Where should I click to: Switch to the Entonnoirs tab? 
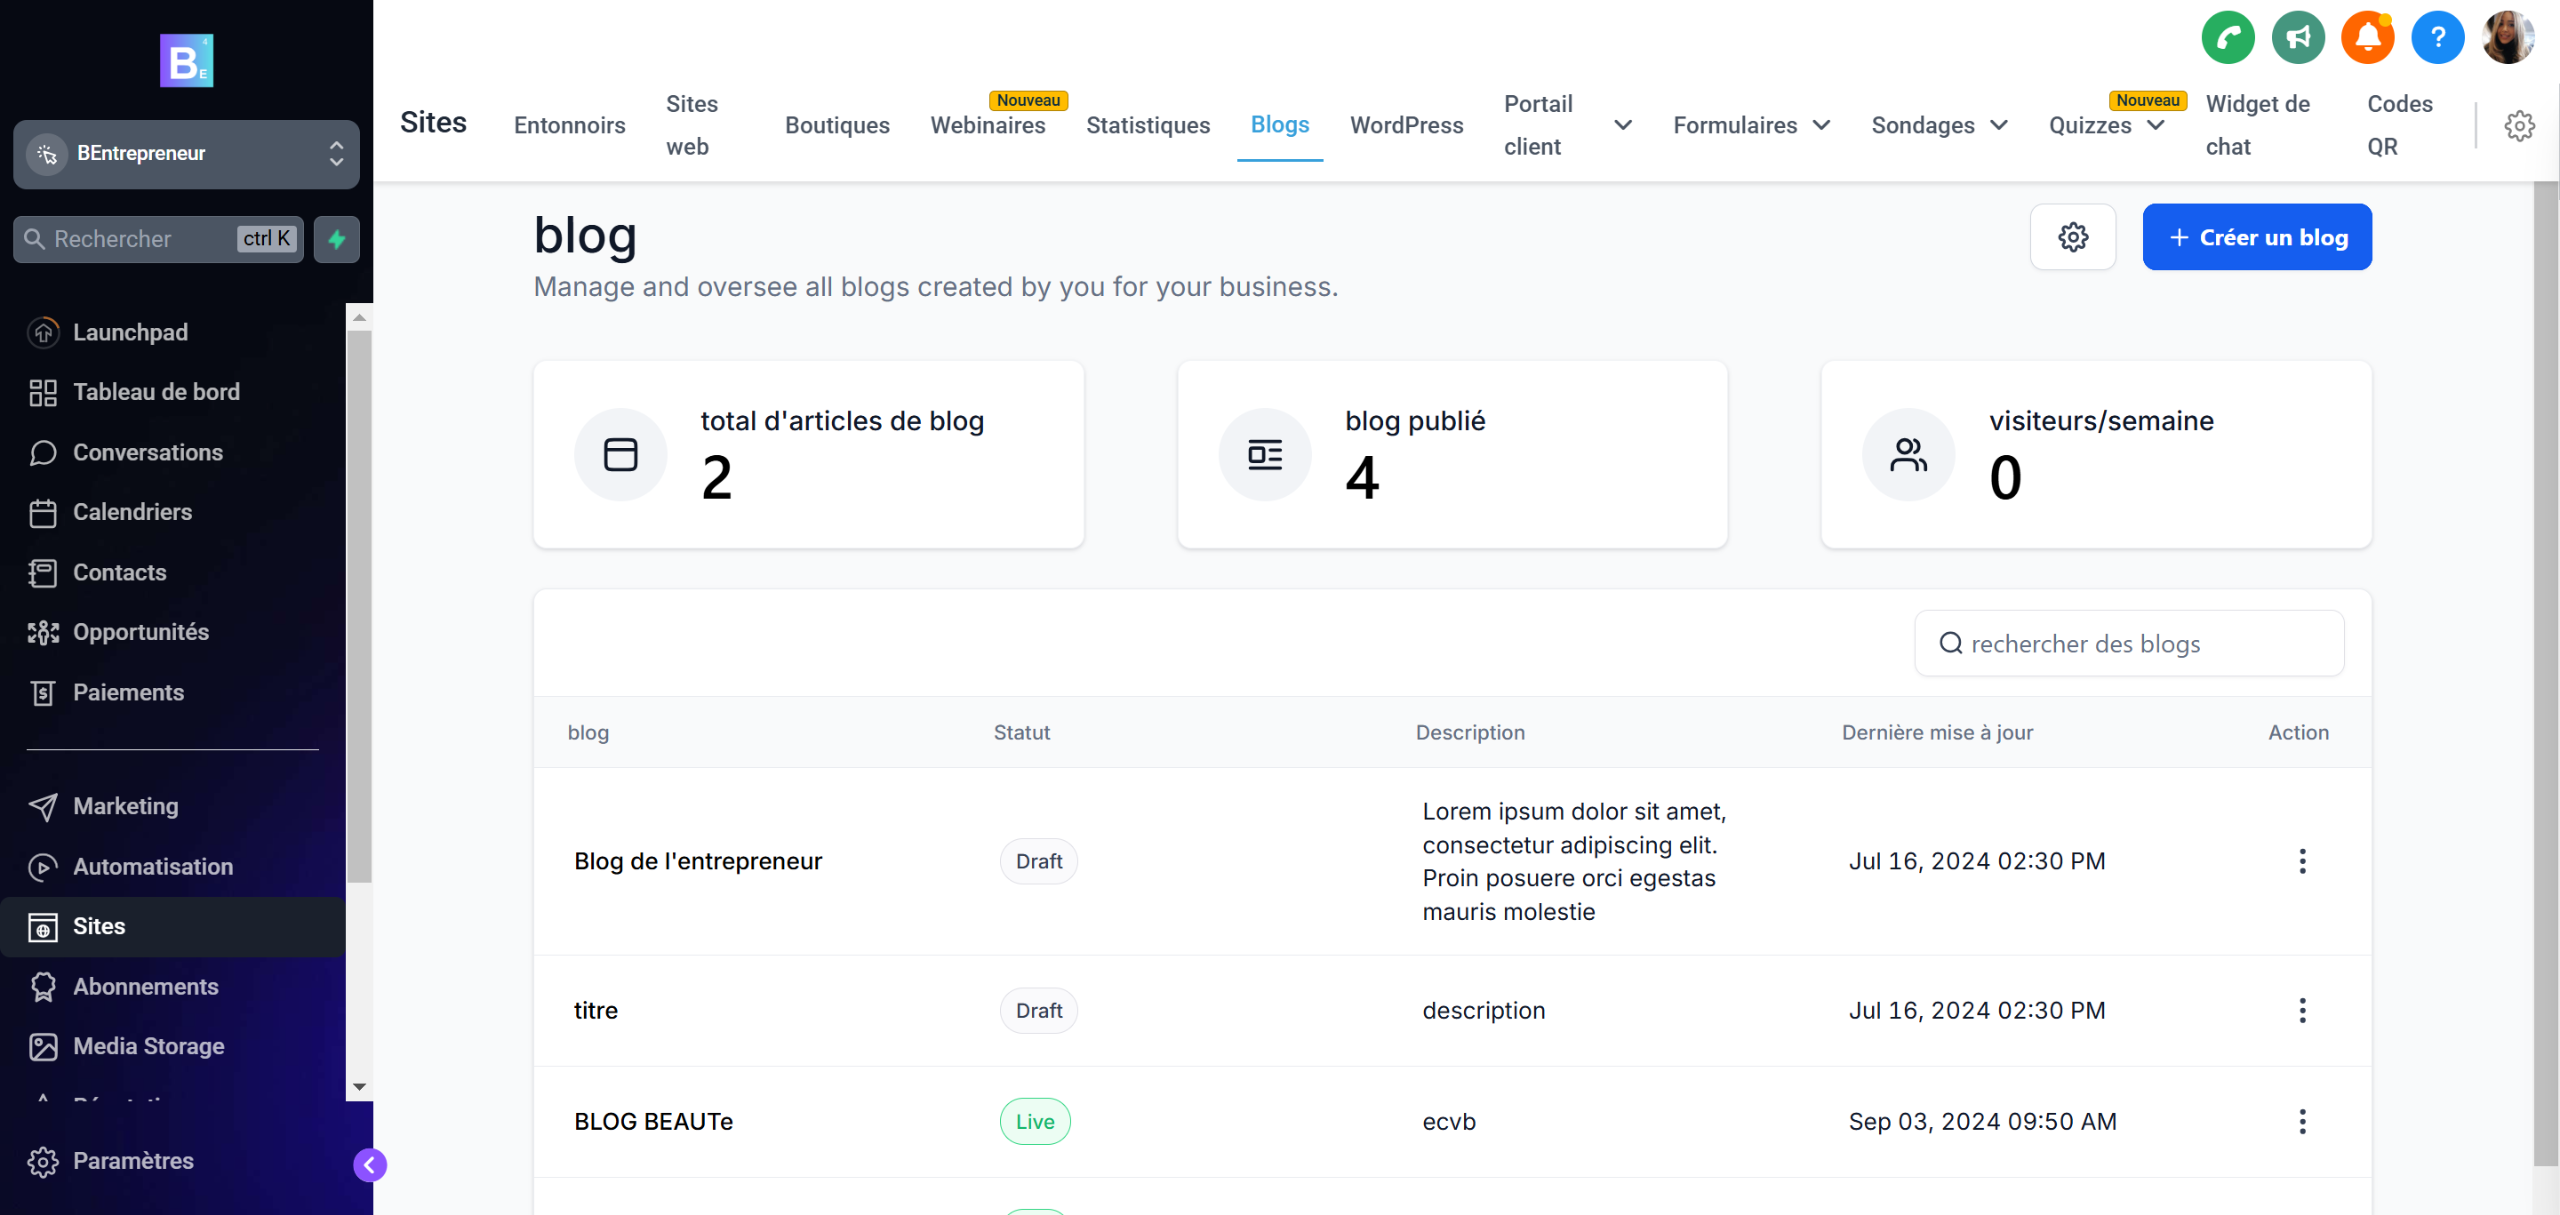569,125
